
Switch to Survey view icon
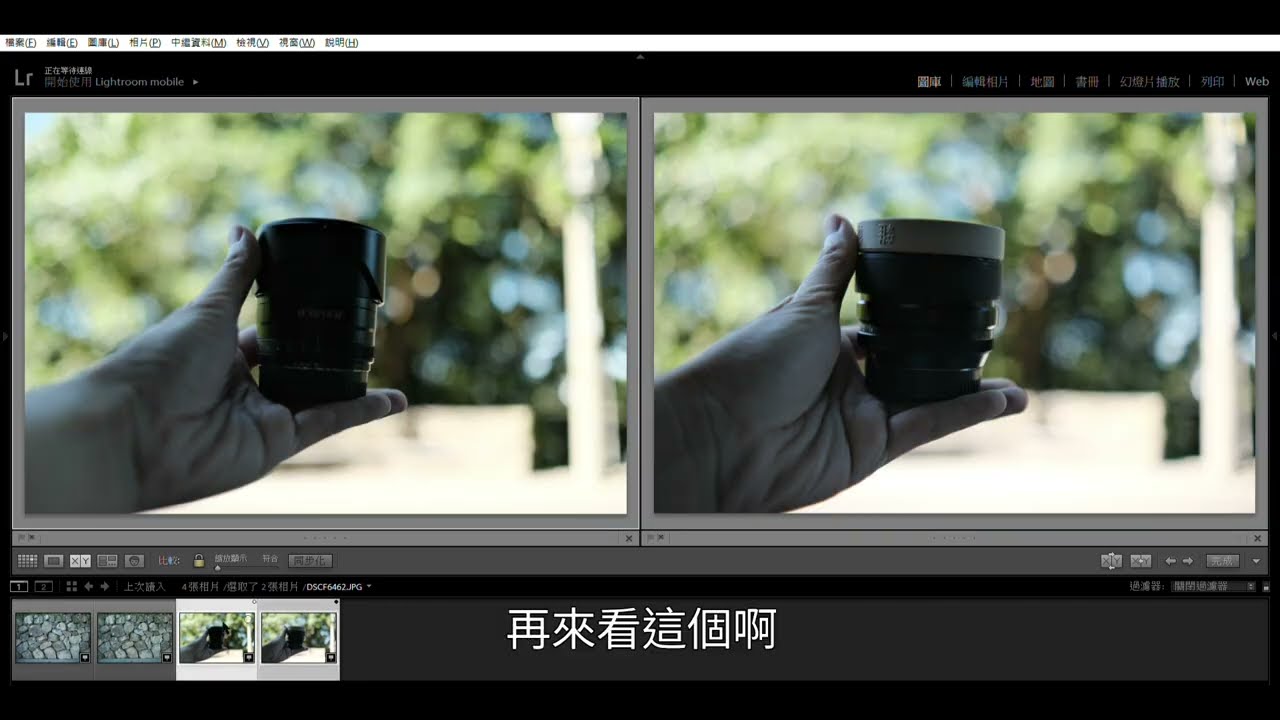(107, 561)
